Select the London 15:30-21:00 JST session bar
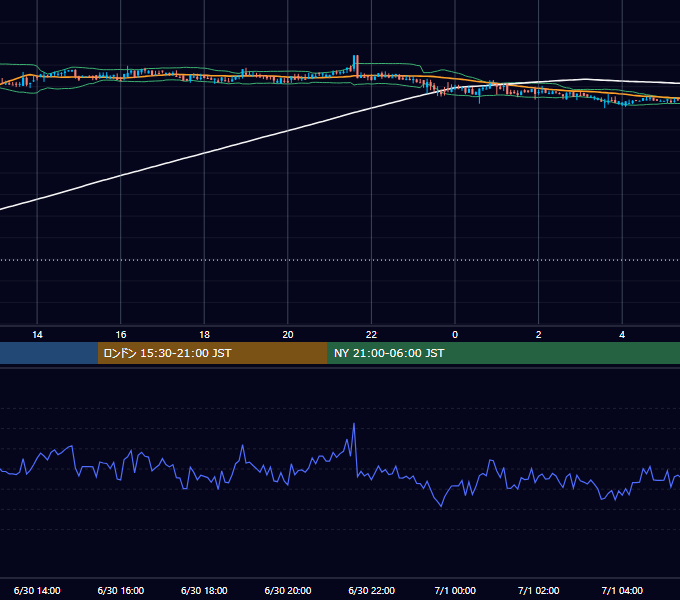This screenshot has height=600, width=680. pyautogui.click(x=212, y=353)
